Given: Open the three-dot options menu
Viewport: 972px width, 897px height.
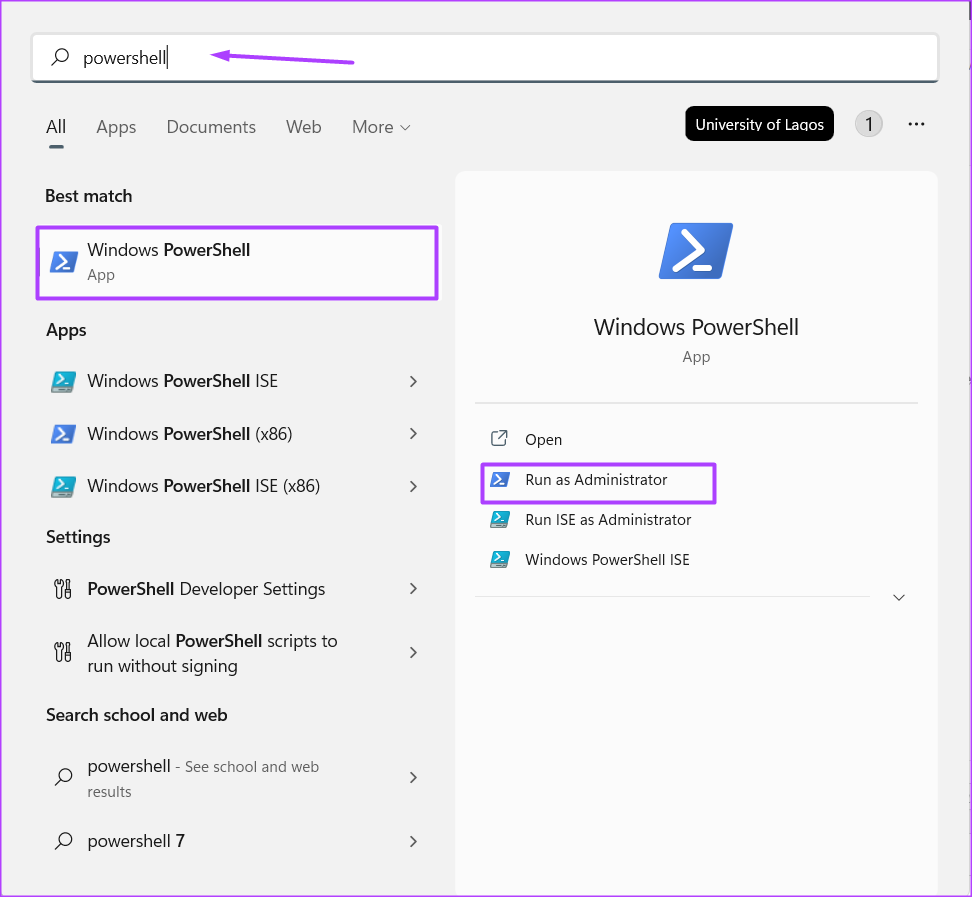Looking at the screenshot, I should click(x=916, y=124).
